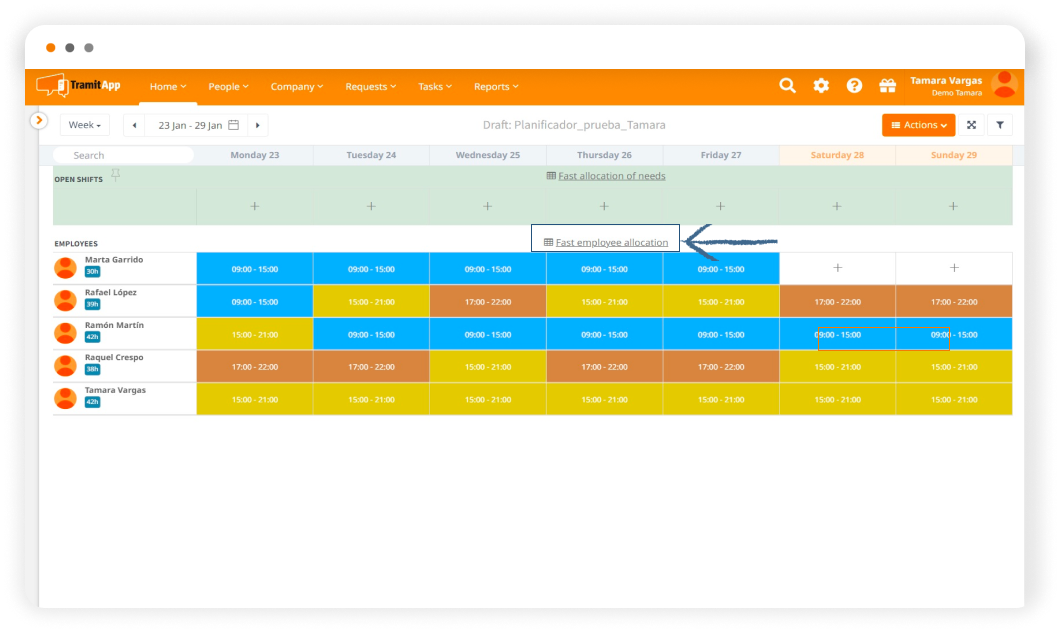Click Tamara Vargas's avatar photo
Screen dimensions: 1061x633
pos(1003,86)
